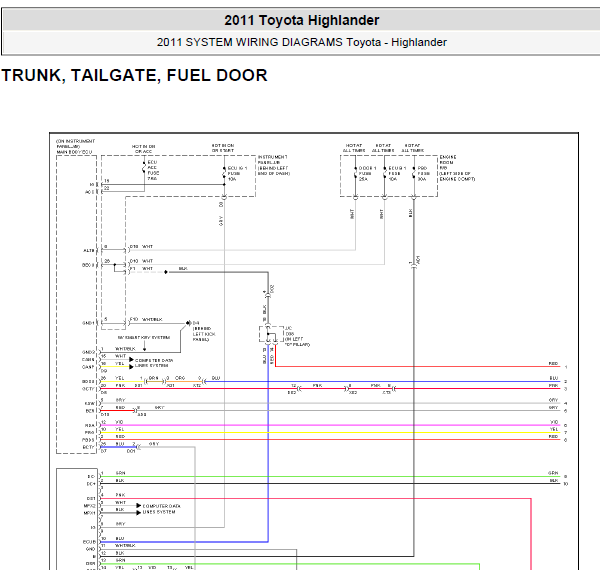The width and height of the screenshot is (600, 570).
Task: Click the "HOT IN ON OR ACC" label
Action: click(143, 149)
